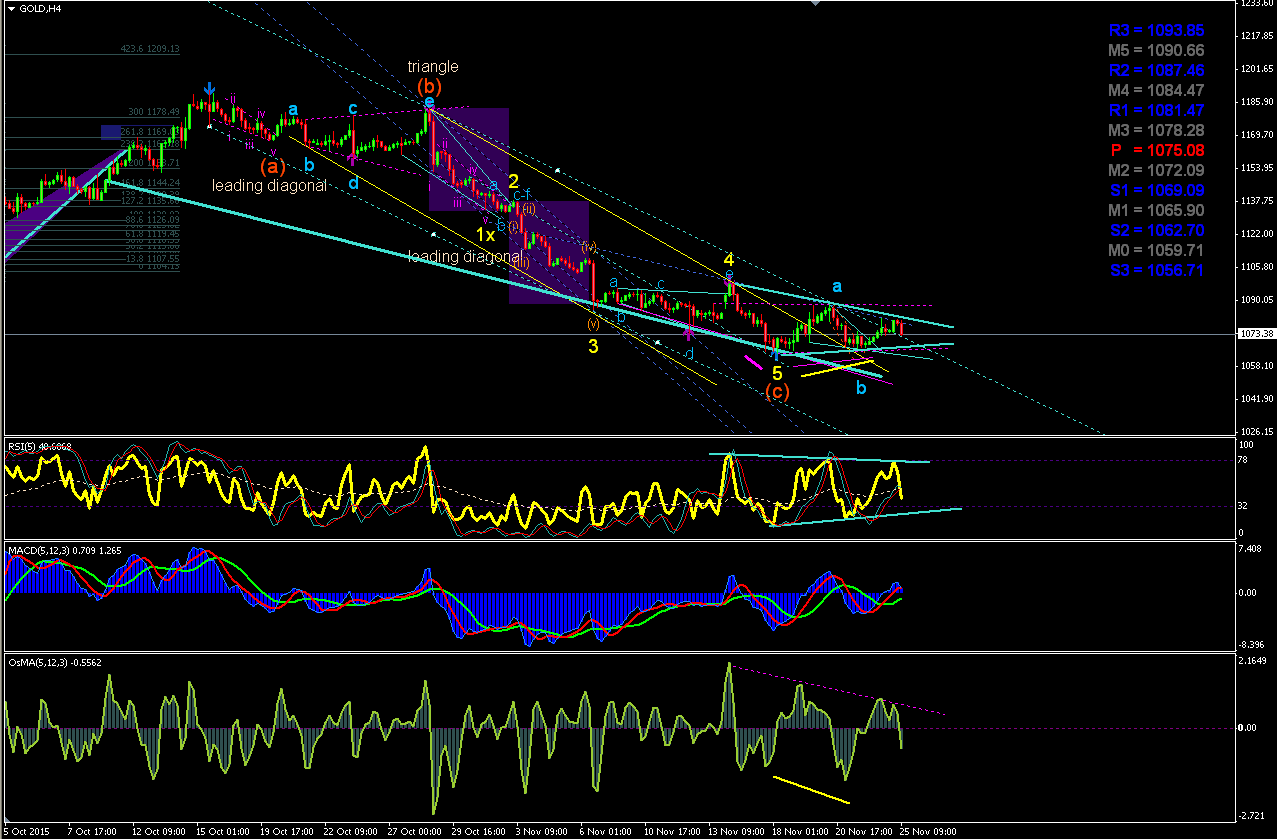Select the yellow wave 3 label

(x=593, y=346)
